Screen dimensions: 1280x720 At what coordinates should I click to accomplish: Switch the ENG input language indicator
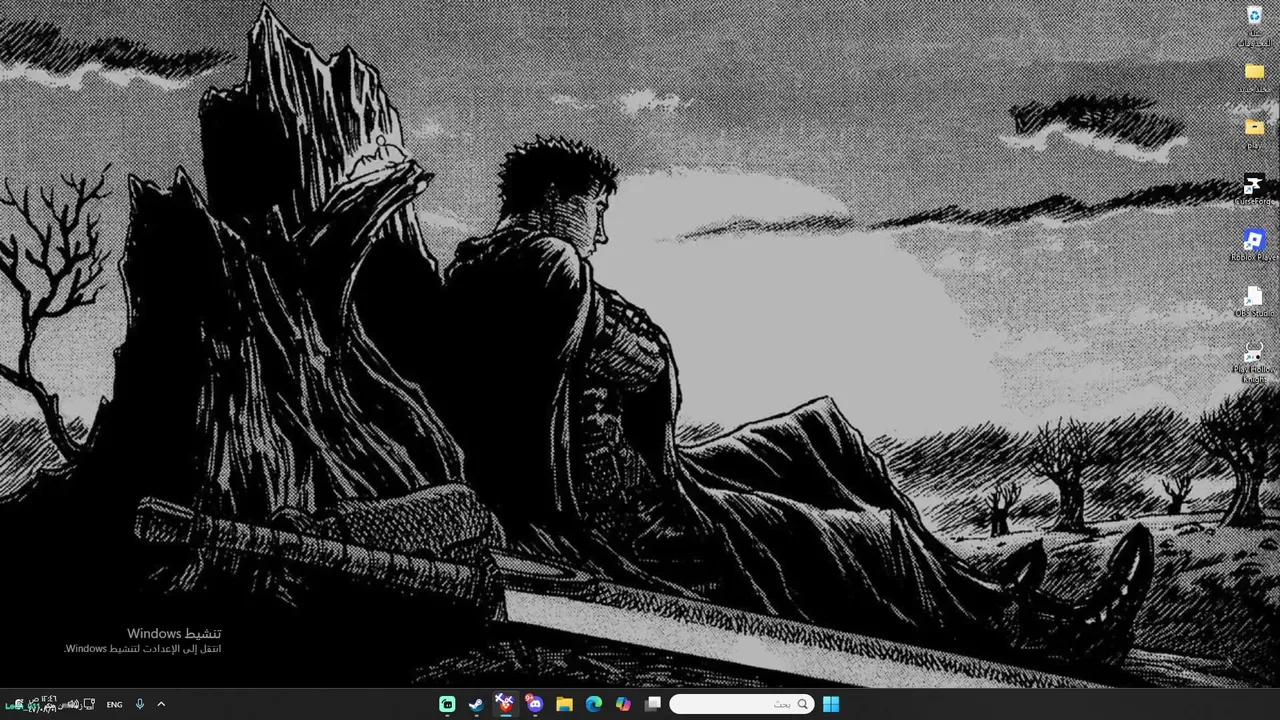(x=114, y=704)
